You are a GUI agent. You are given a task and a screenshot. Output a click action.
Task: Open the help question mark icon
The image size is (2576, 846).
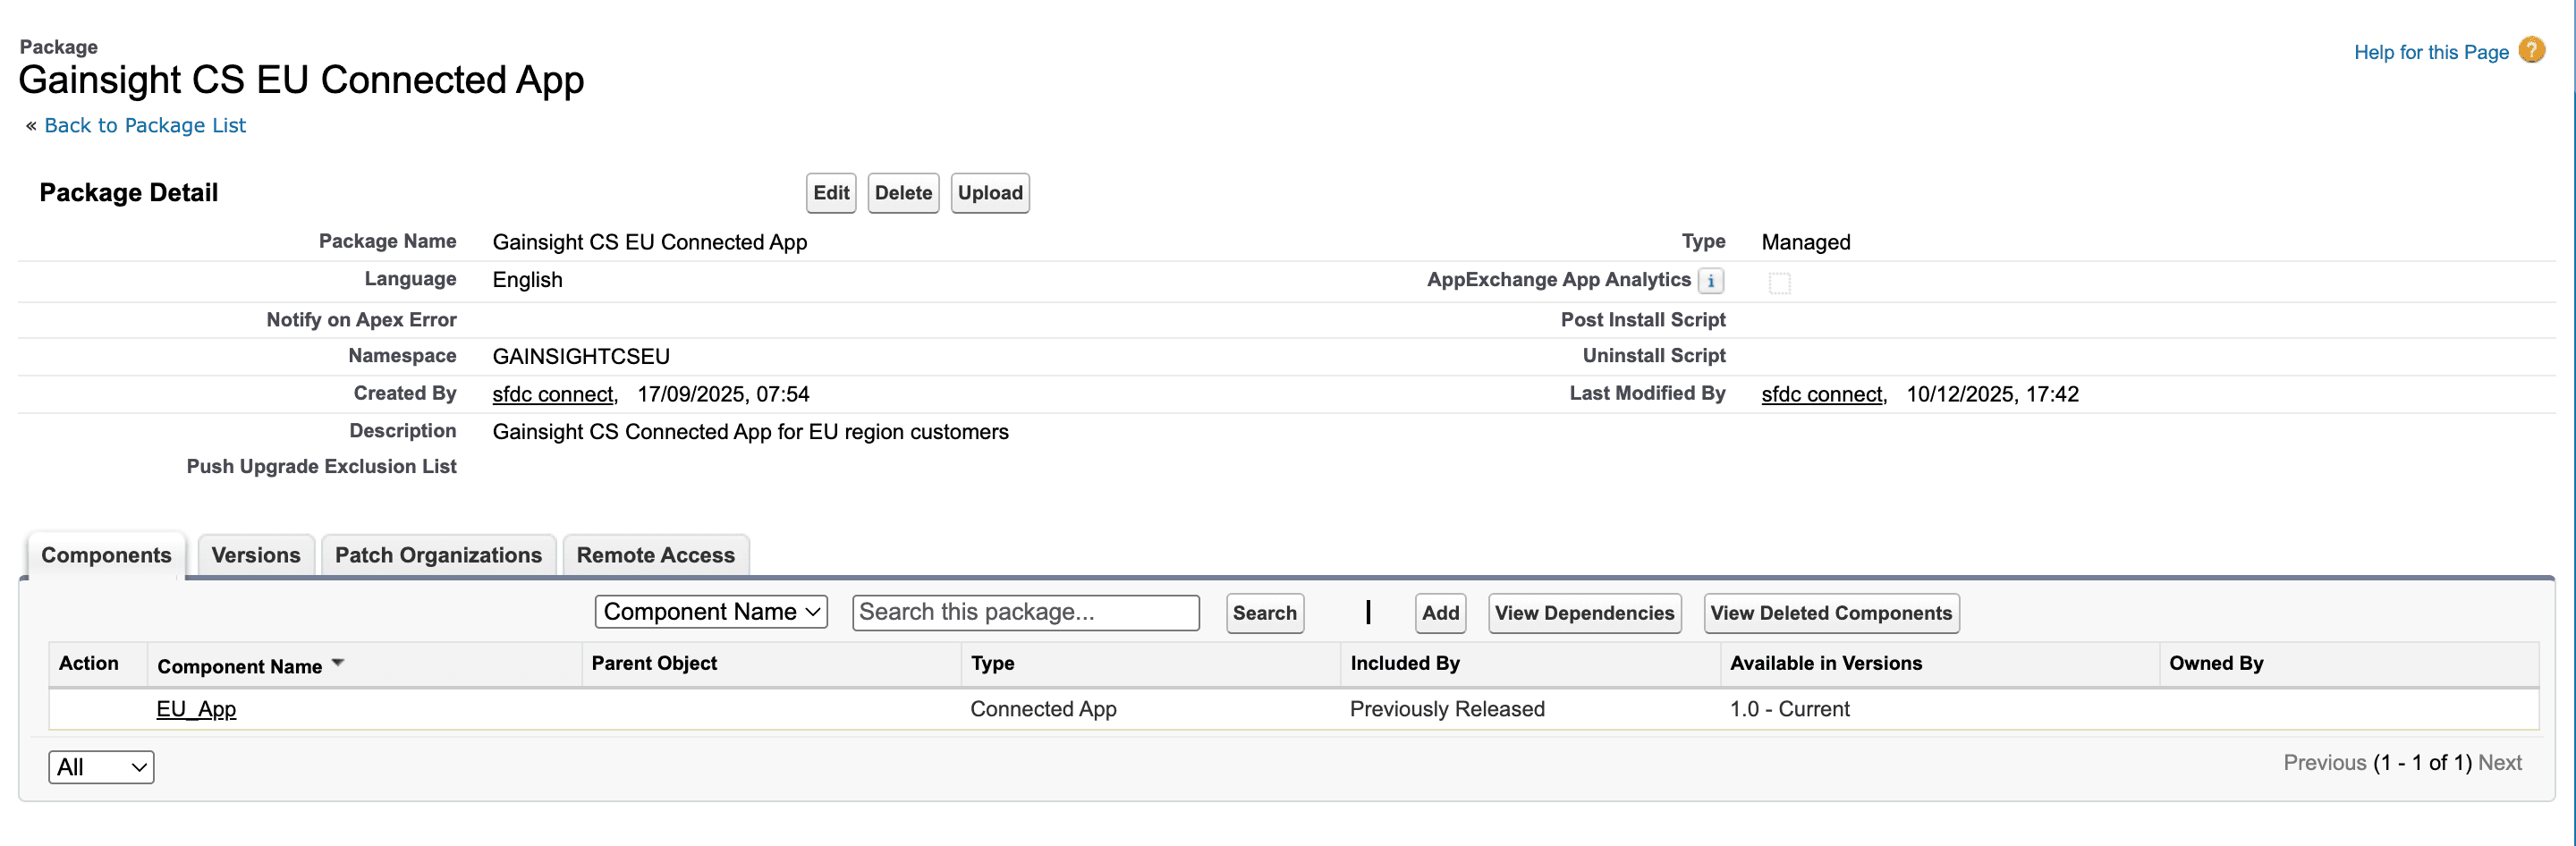(x=2531, y=50)
